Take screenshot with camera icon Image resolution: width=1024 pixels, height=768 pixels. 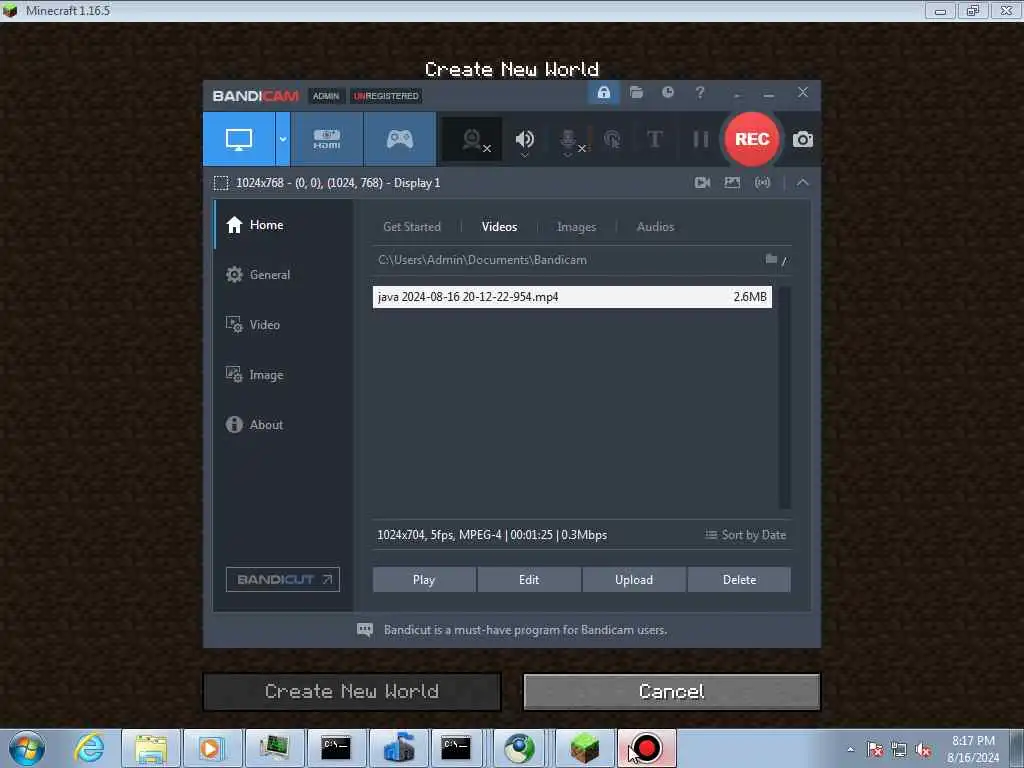tap(803, 139)
